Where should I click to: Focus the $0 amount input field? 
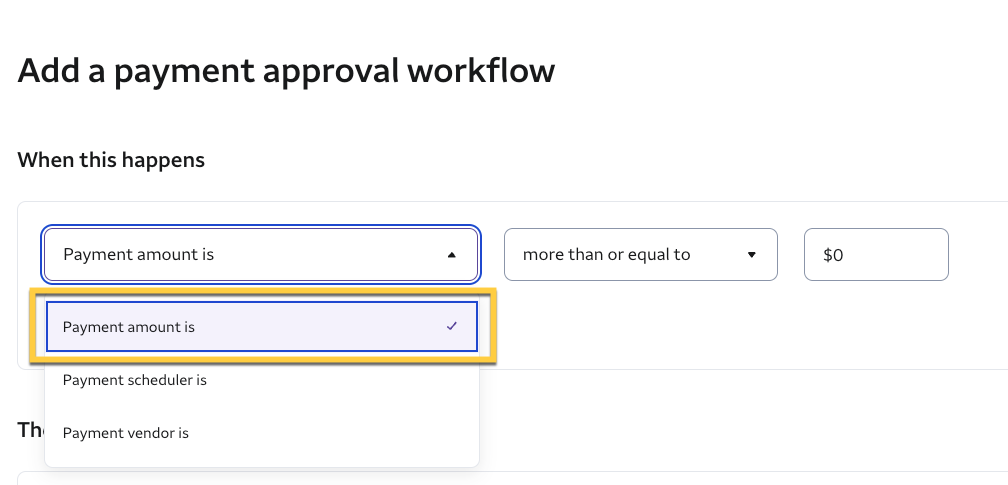(876, 255)
